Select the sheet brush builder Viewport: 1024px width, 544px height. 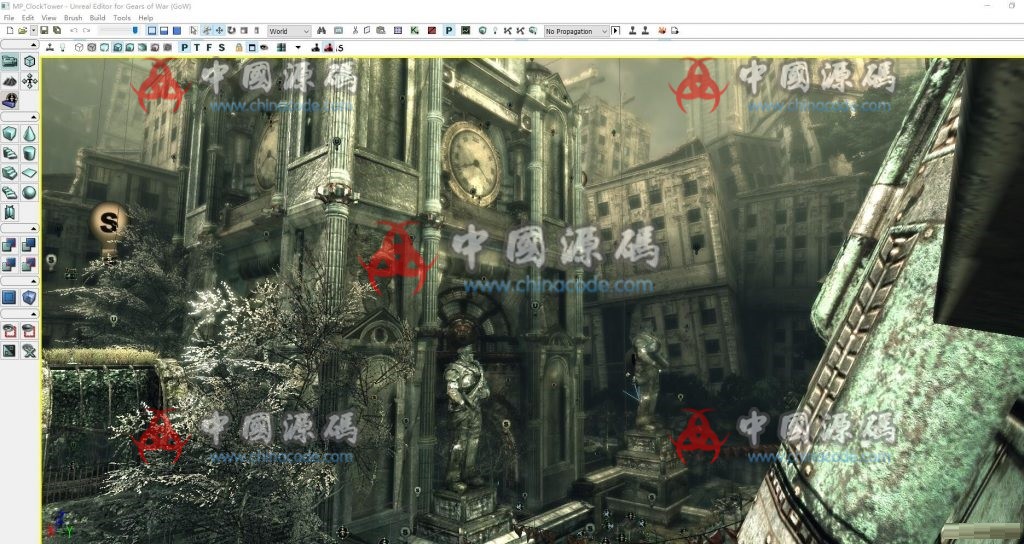(x=29, y=173)
